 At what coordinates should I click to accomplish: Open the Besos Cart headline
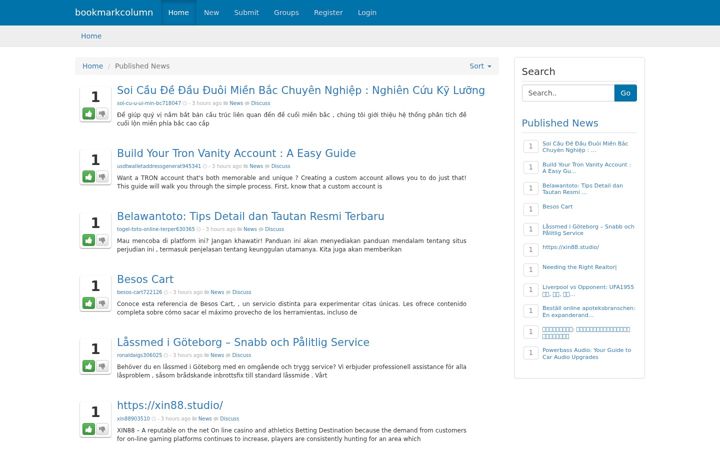[x=145, y=279]
